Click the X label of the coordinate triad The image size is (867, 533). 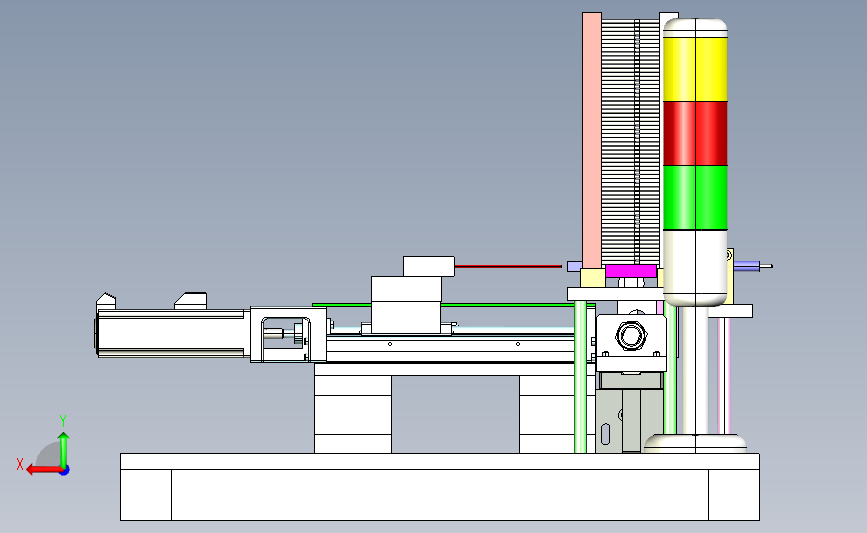tap(20, 464)
